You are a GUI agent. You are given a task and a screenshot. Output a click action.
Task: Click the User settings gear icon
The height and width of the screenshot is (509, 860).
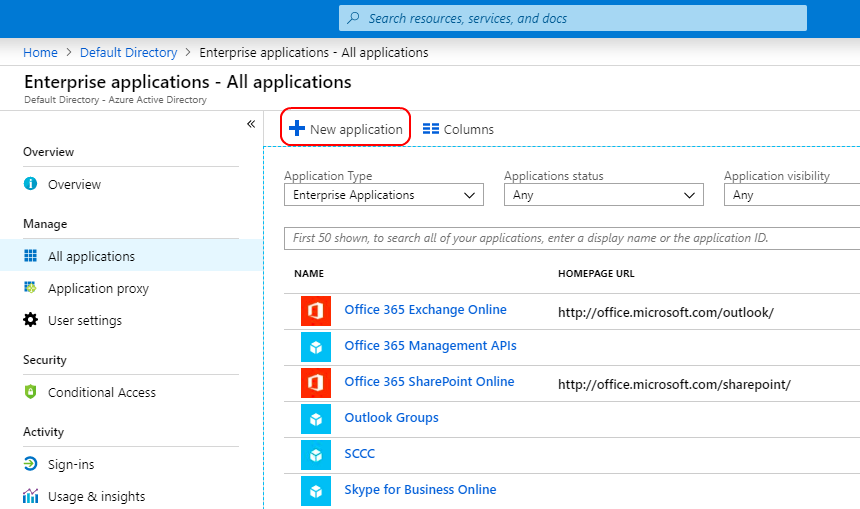point(31,320)
